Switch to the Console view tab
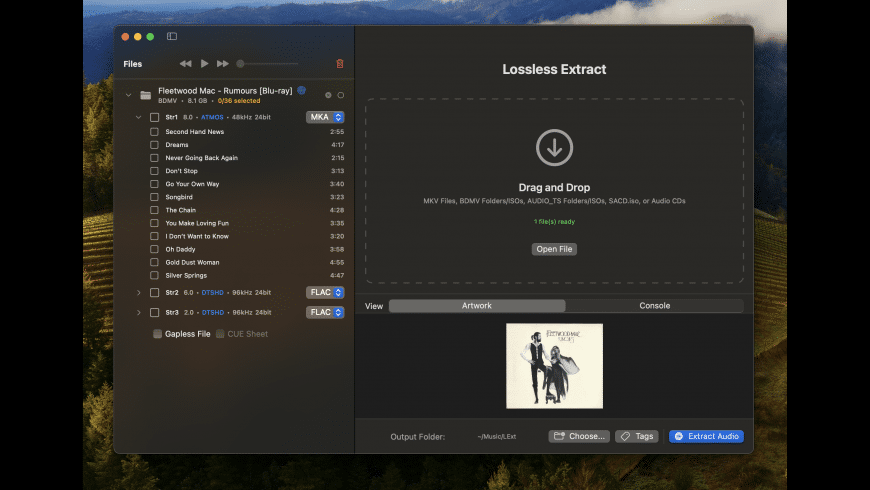870x490 pixels. tap(655, 306)
